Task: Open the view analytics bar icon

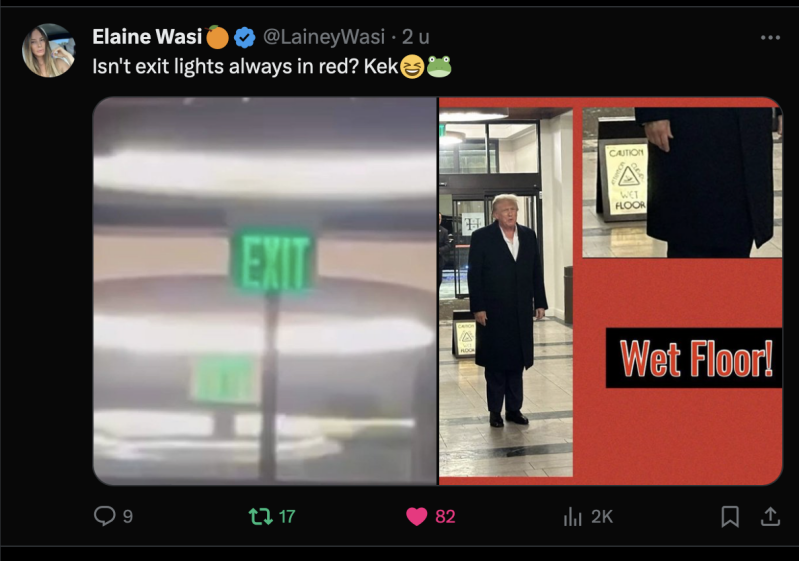Action: point(573,516)
